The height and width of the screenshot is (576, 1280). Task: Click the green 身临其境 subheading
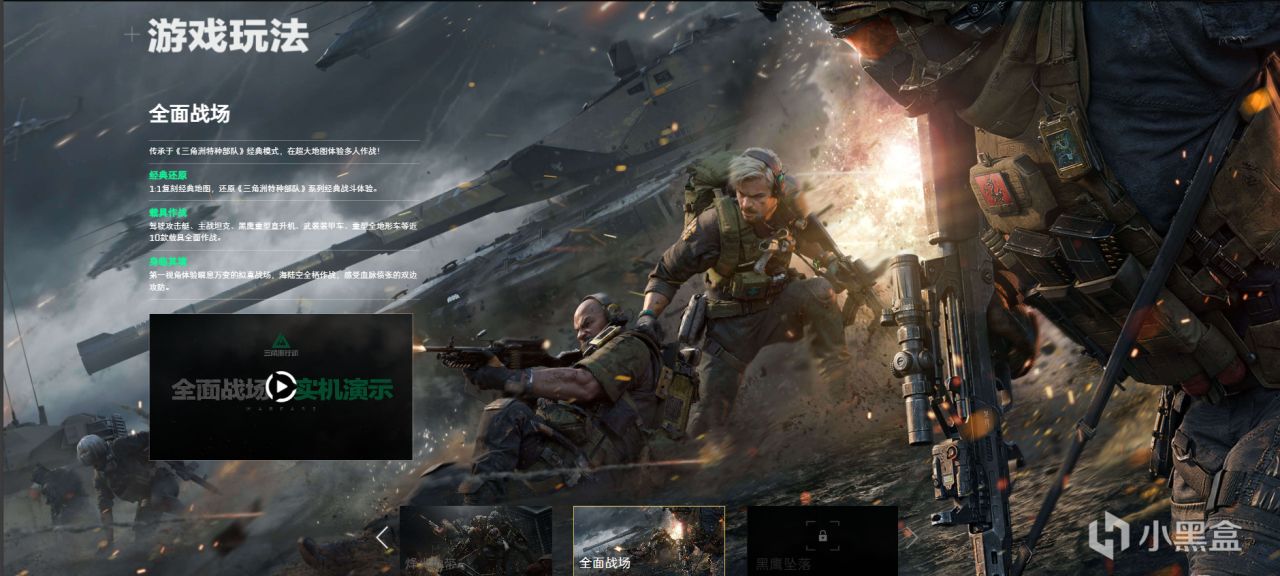[168, 262]
